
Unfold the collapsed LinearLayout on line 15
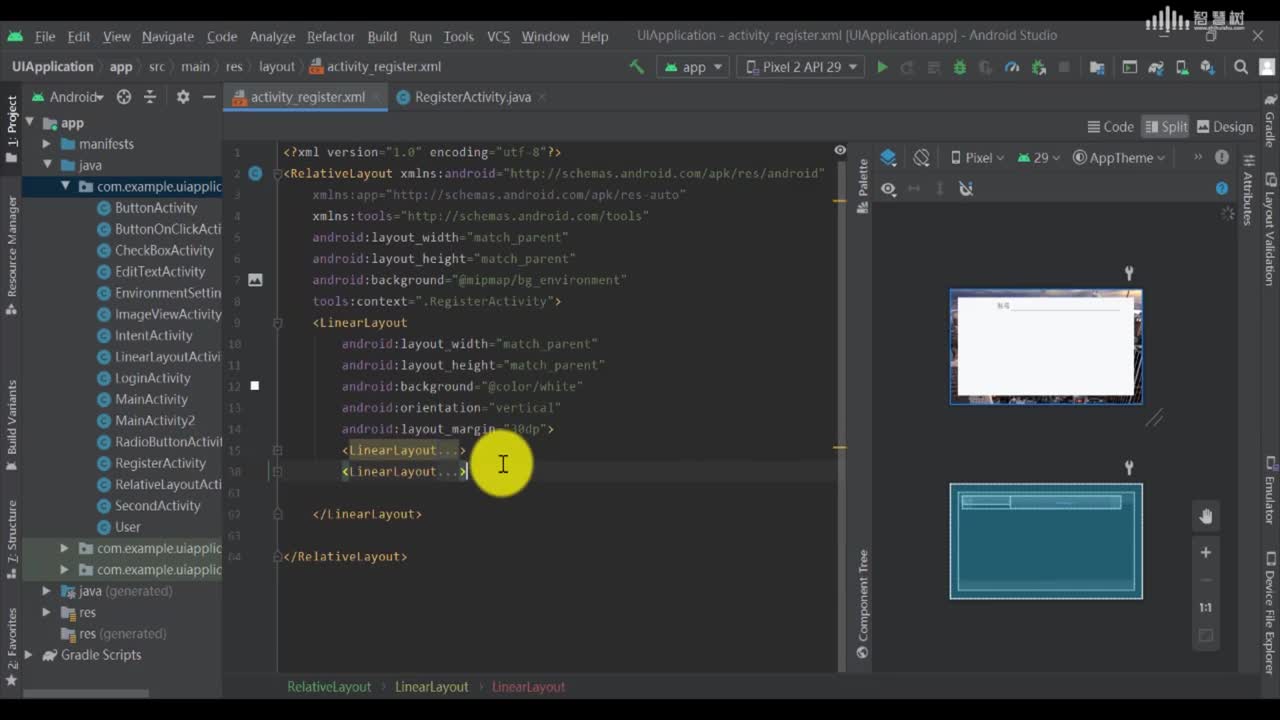pos(277,450)
